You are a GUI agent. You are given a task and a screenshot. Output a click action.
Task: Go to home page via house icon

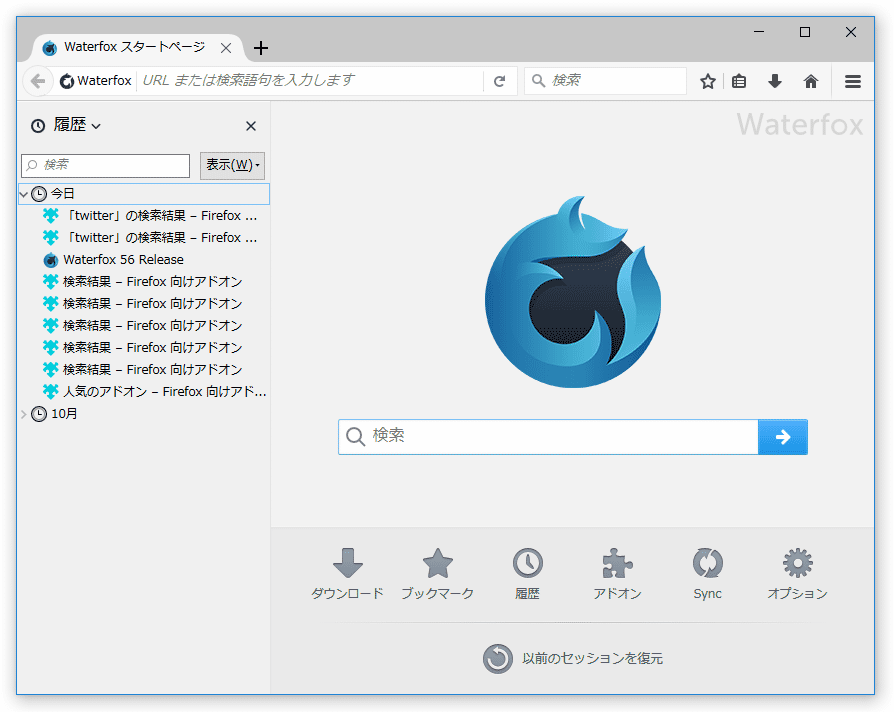[x=810, y=82]
